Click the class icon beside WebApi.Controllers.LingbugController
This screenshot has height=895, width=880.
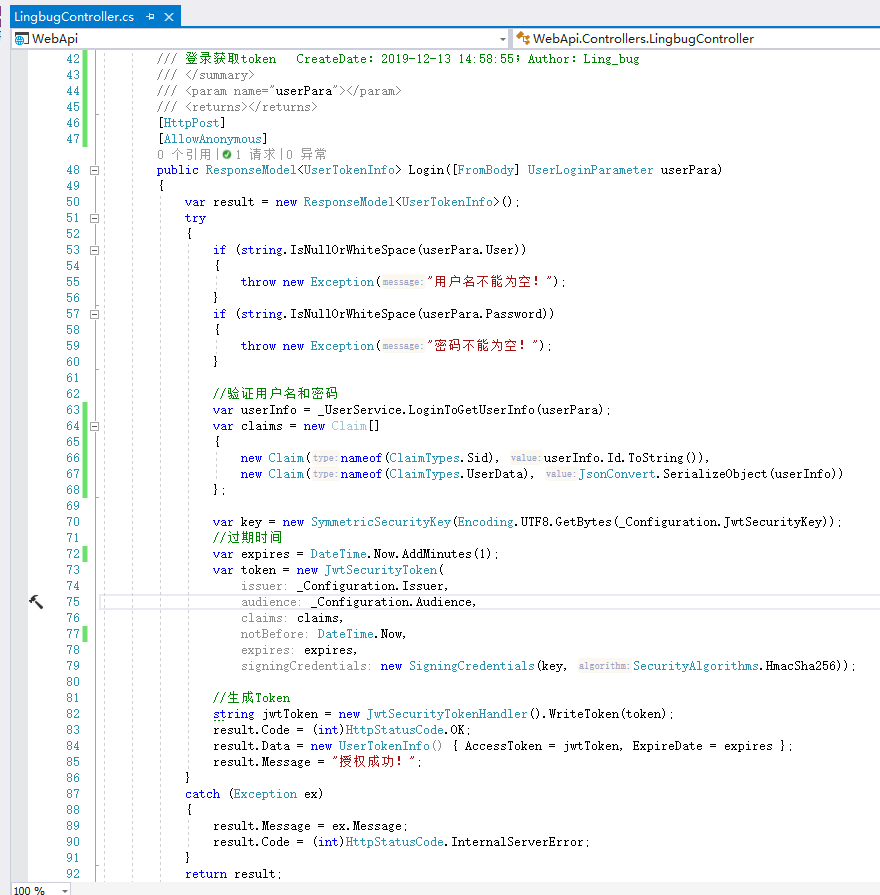point(523,38)
